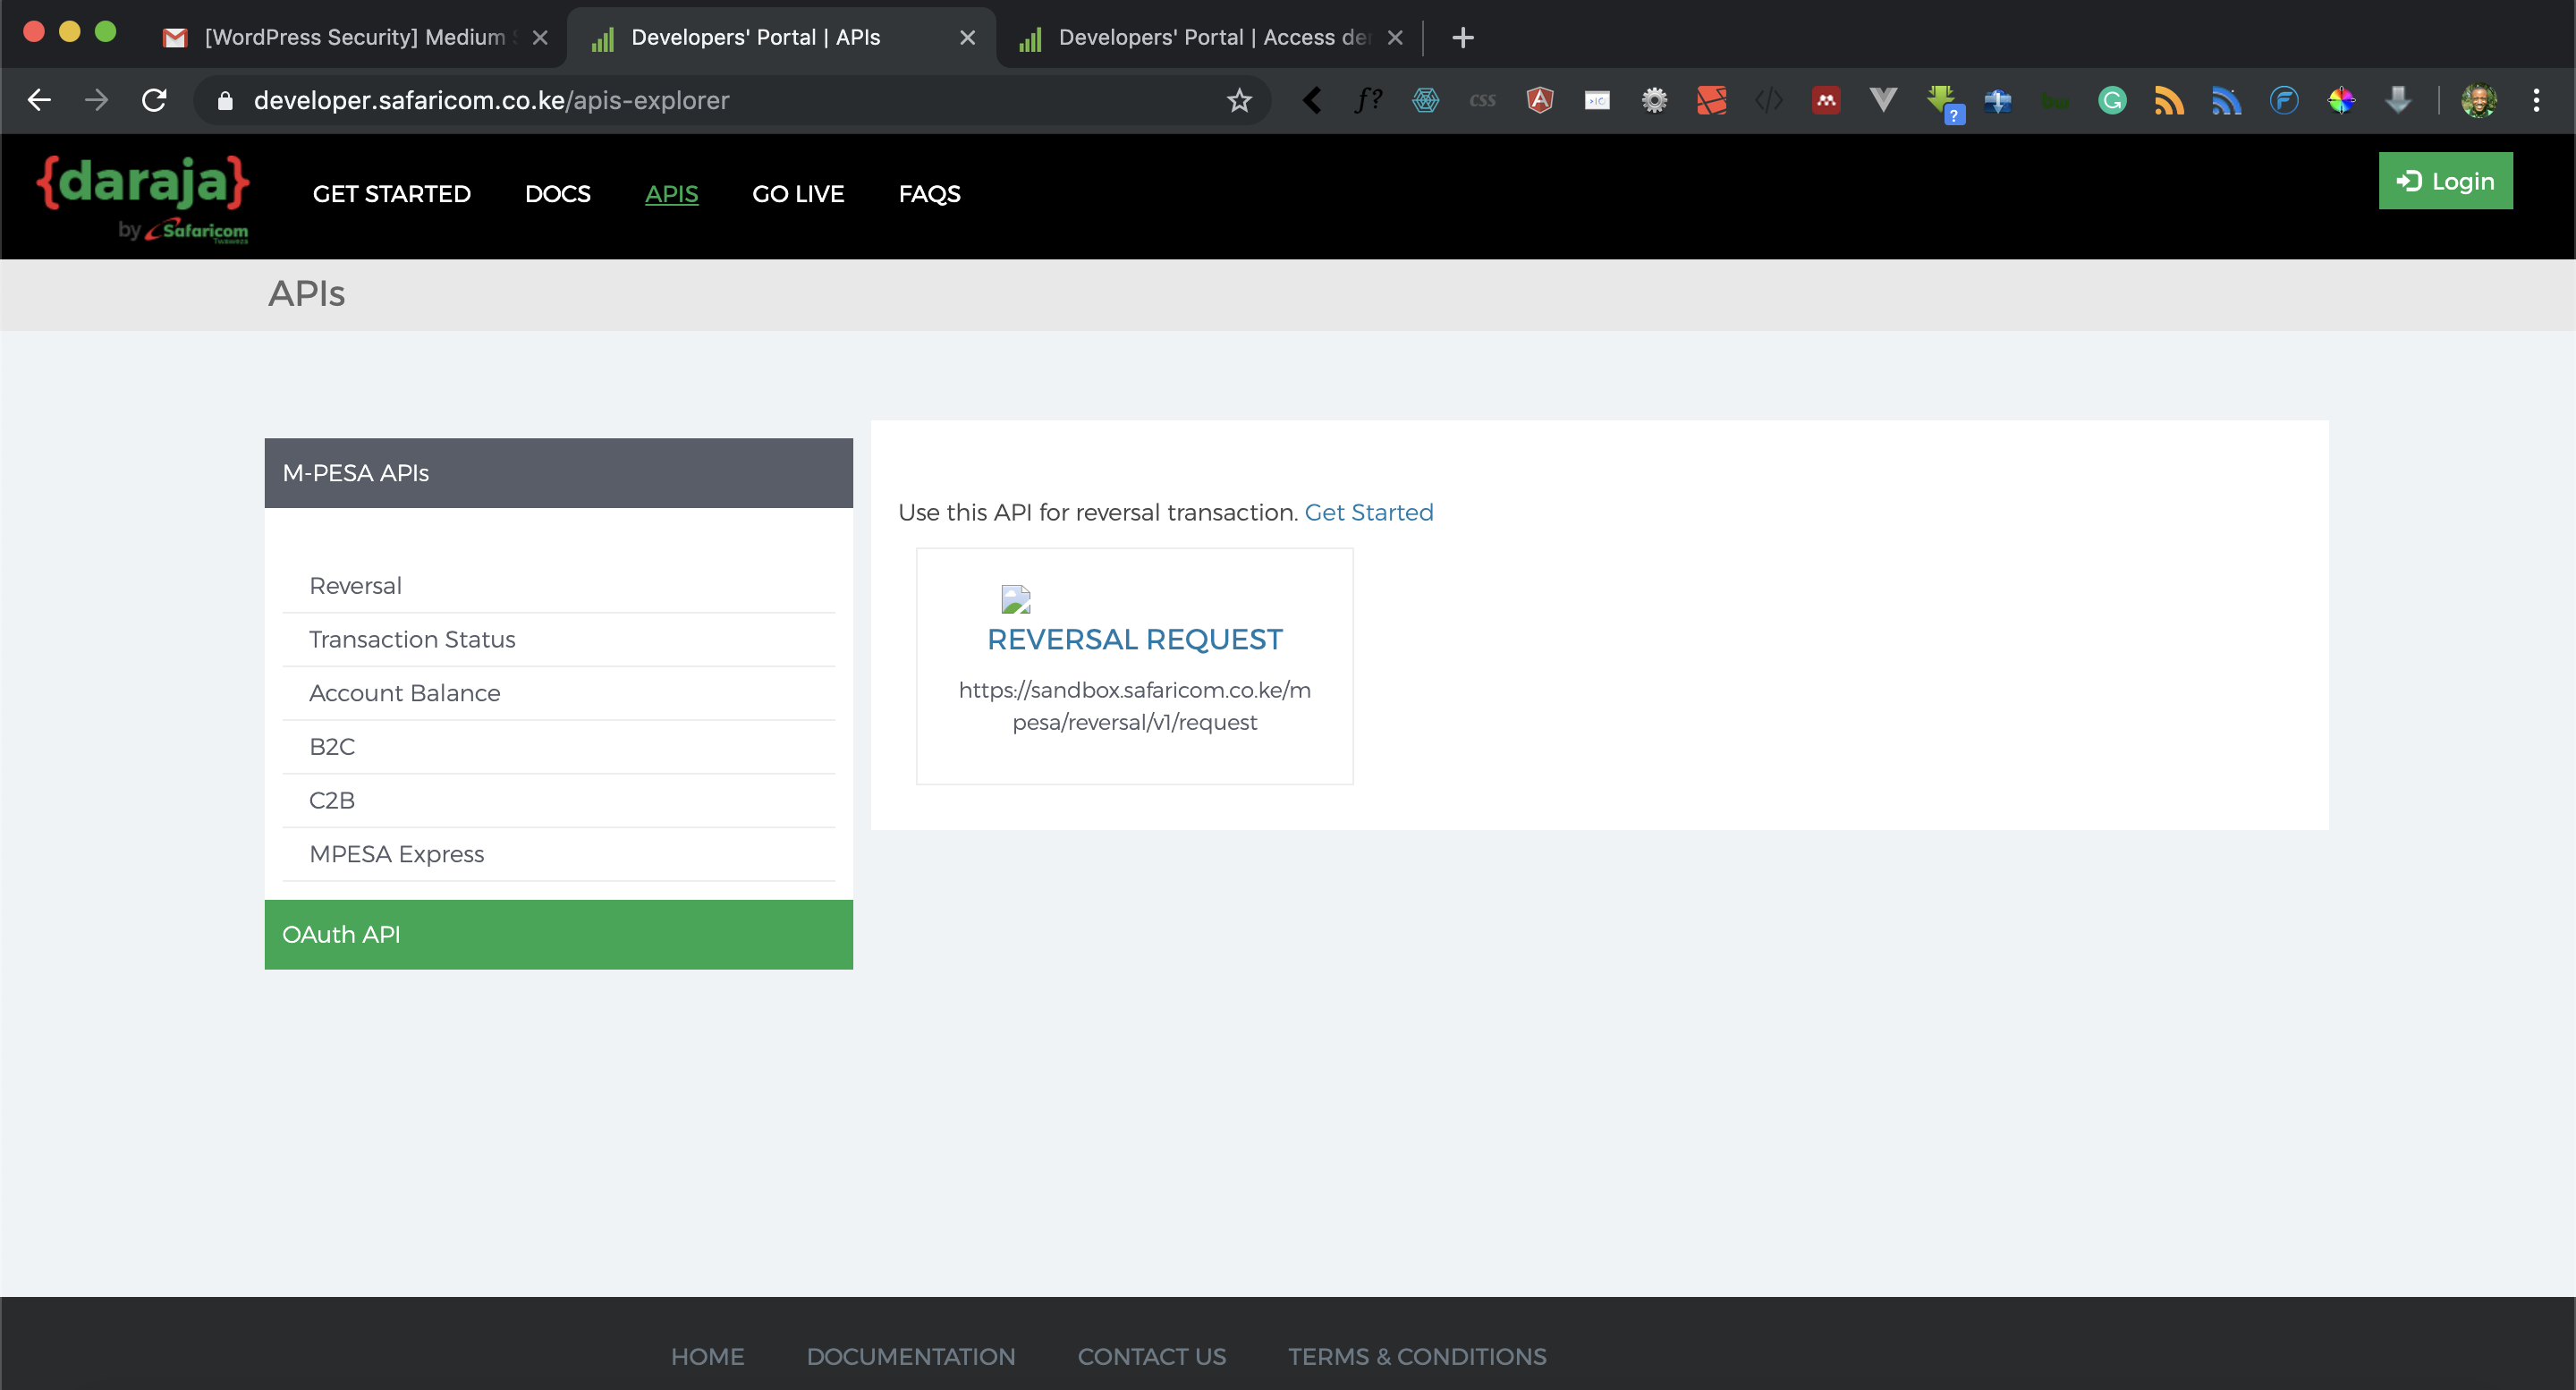Open a new browser tab
Image resolution: width=2576 pixels, height=1390 pixels.
pyautogui.click(x=1462, y=37)
